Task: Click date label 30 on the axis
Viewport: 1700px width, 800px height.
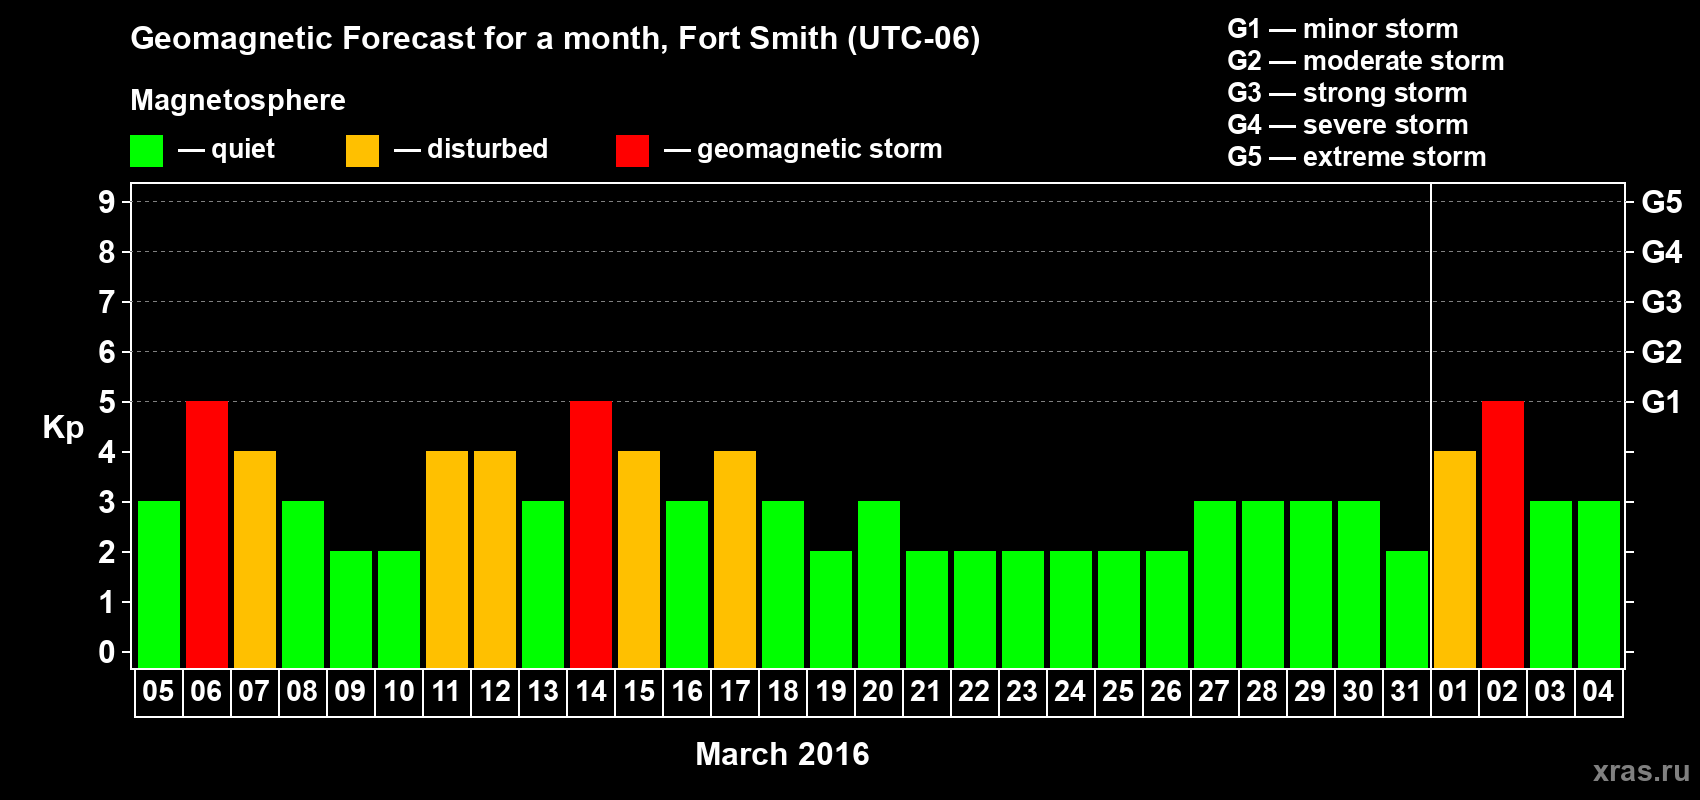Action: coord(1358,691)
